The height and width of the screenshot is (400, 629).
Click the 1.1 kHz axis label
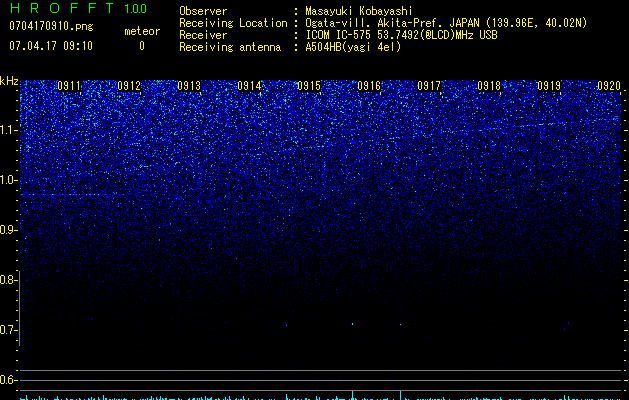click(9, 130)
